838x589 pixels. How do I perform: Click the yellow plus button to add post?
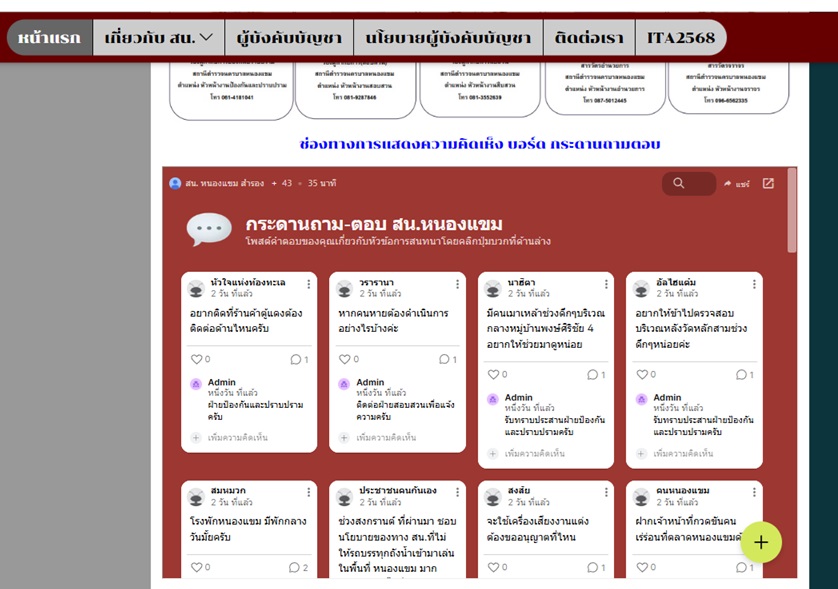(761, 542)
